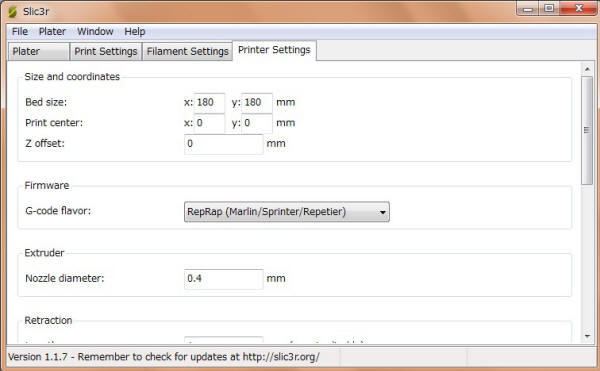The height and width of the screenshot is (371, 600).
Task: Open the Window menu
Action: pos(95,31)
